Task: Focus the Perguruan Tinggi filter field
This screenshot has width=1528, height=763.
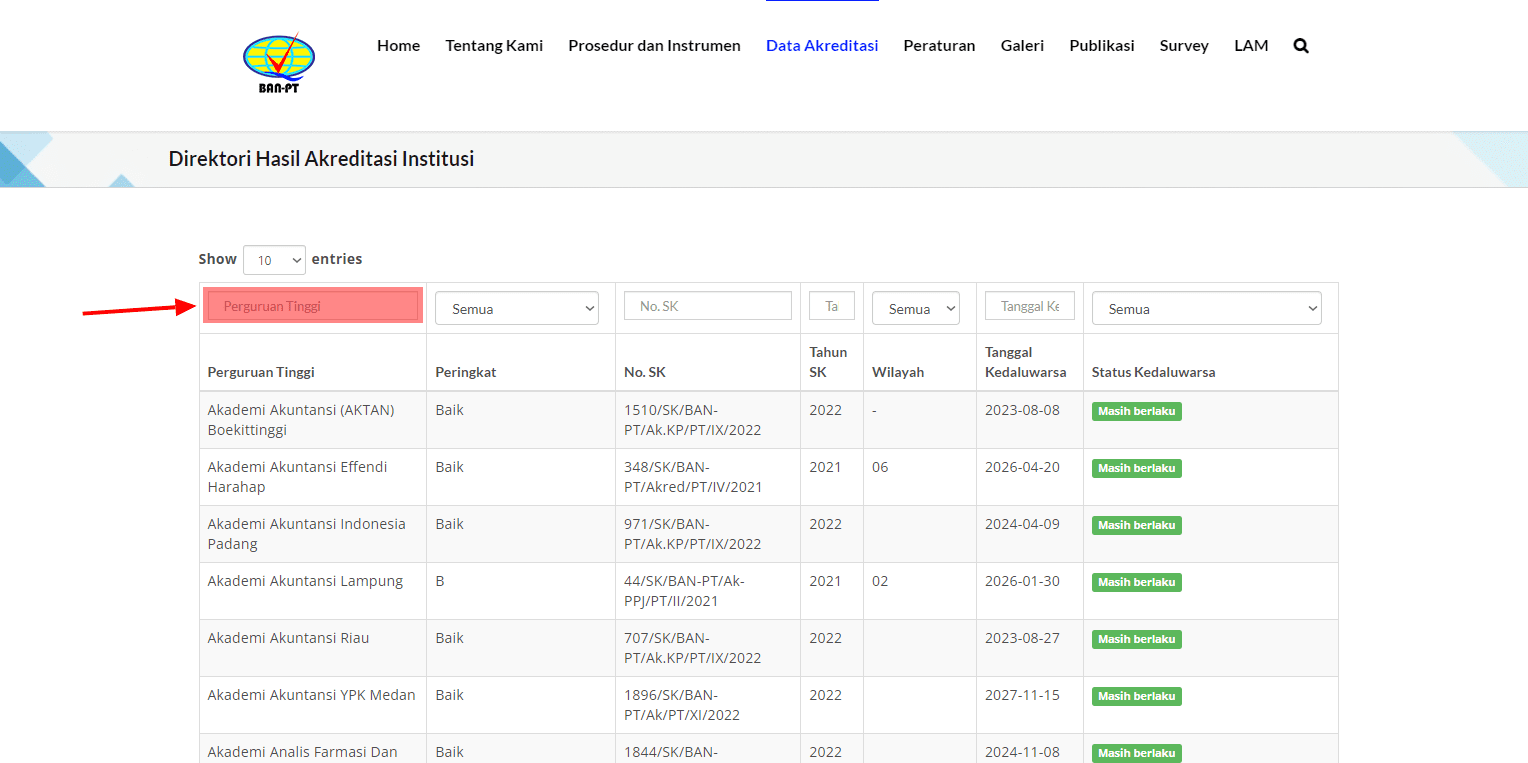Action: click(x=313, y=306)
